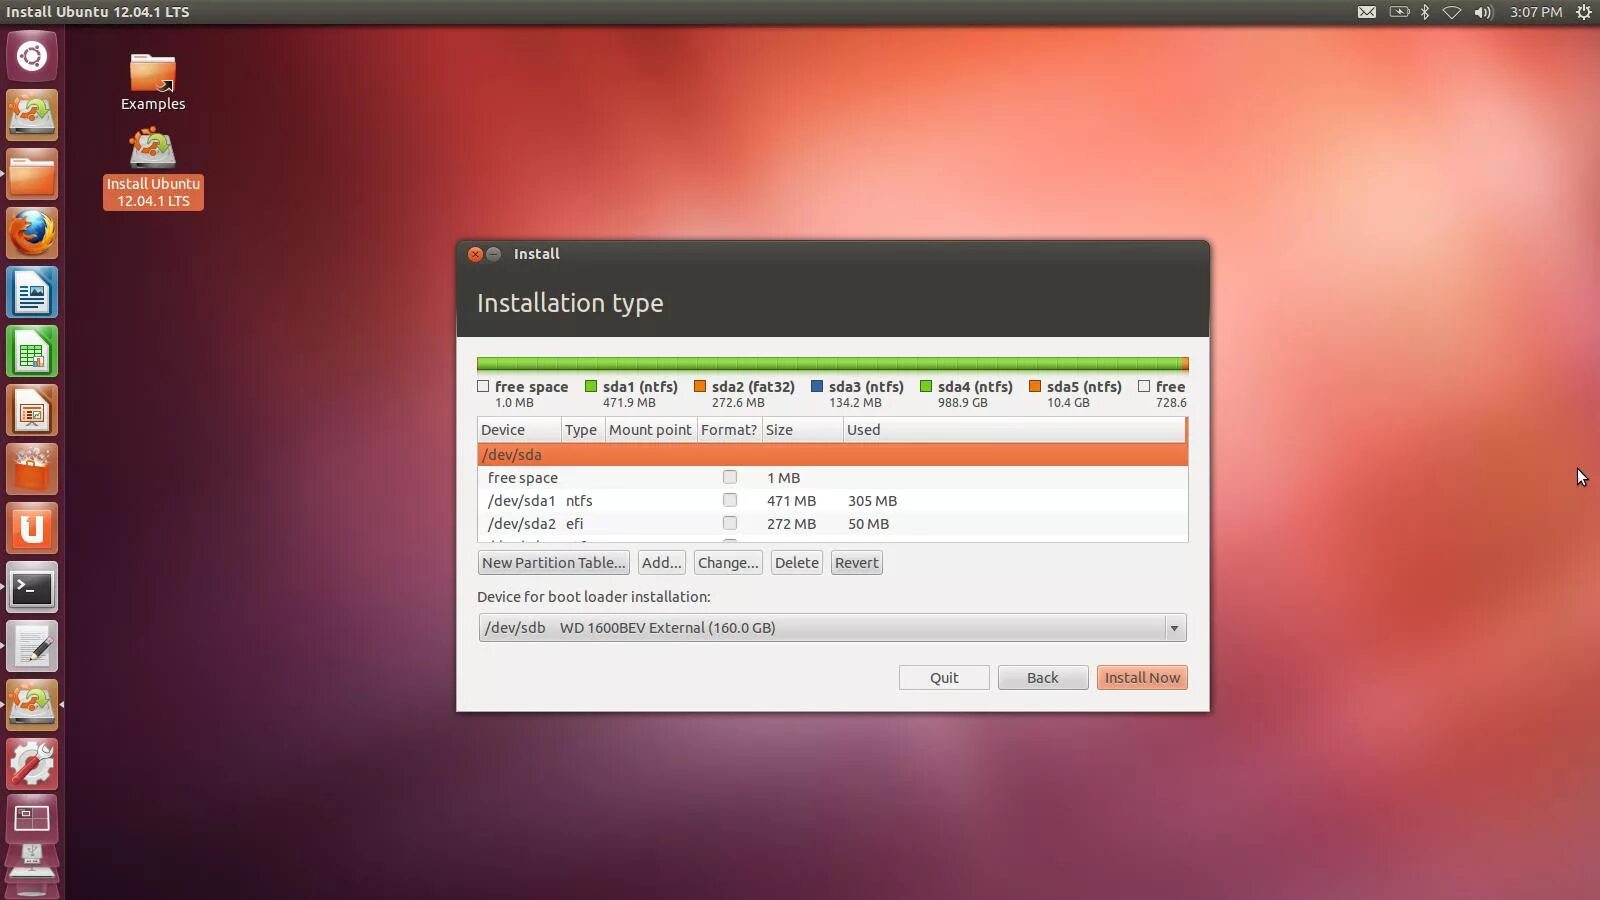Sort by Type column header

click(x=583, y=430)
